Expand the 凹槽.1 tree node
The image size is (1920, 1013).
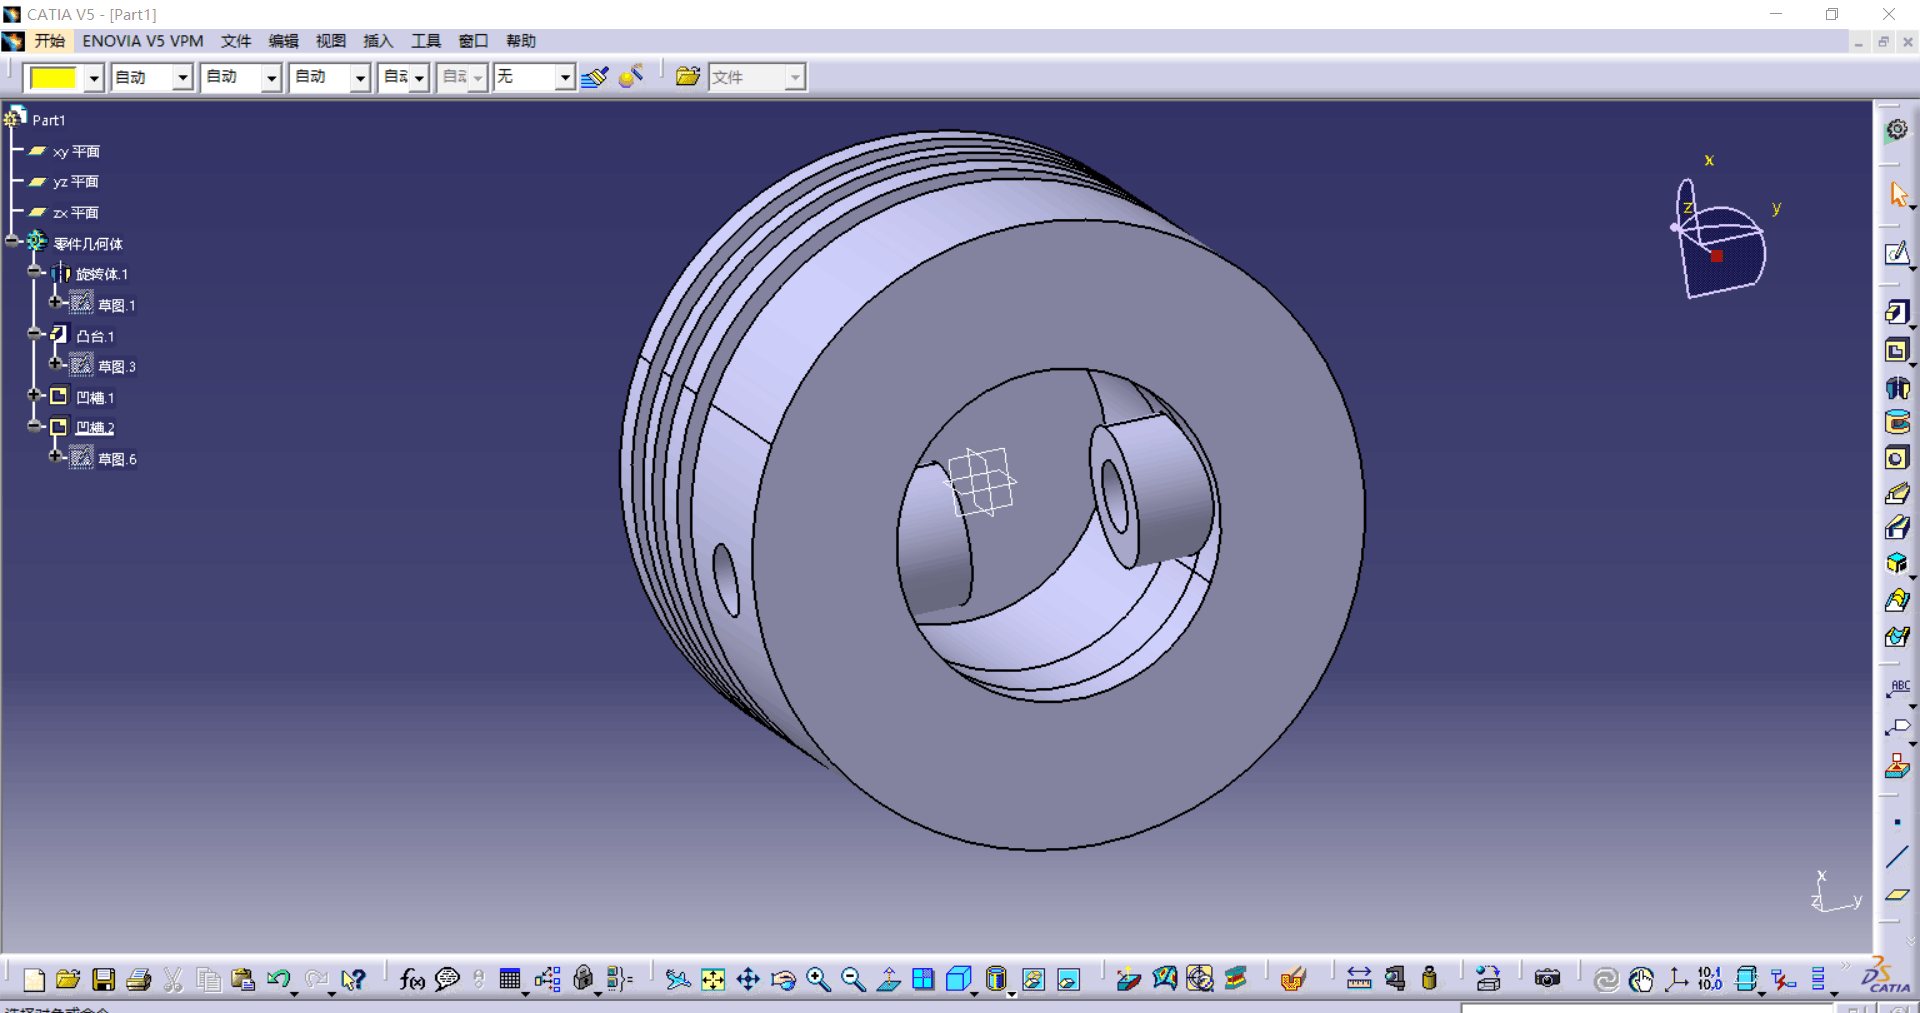pos(35,395)
